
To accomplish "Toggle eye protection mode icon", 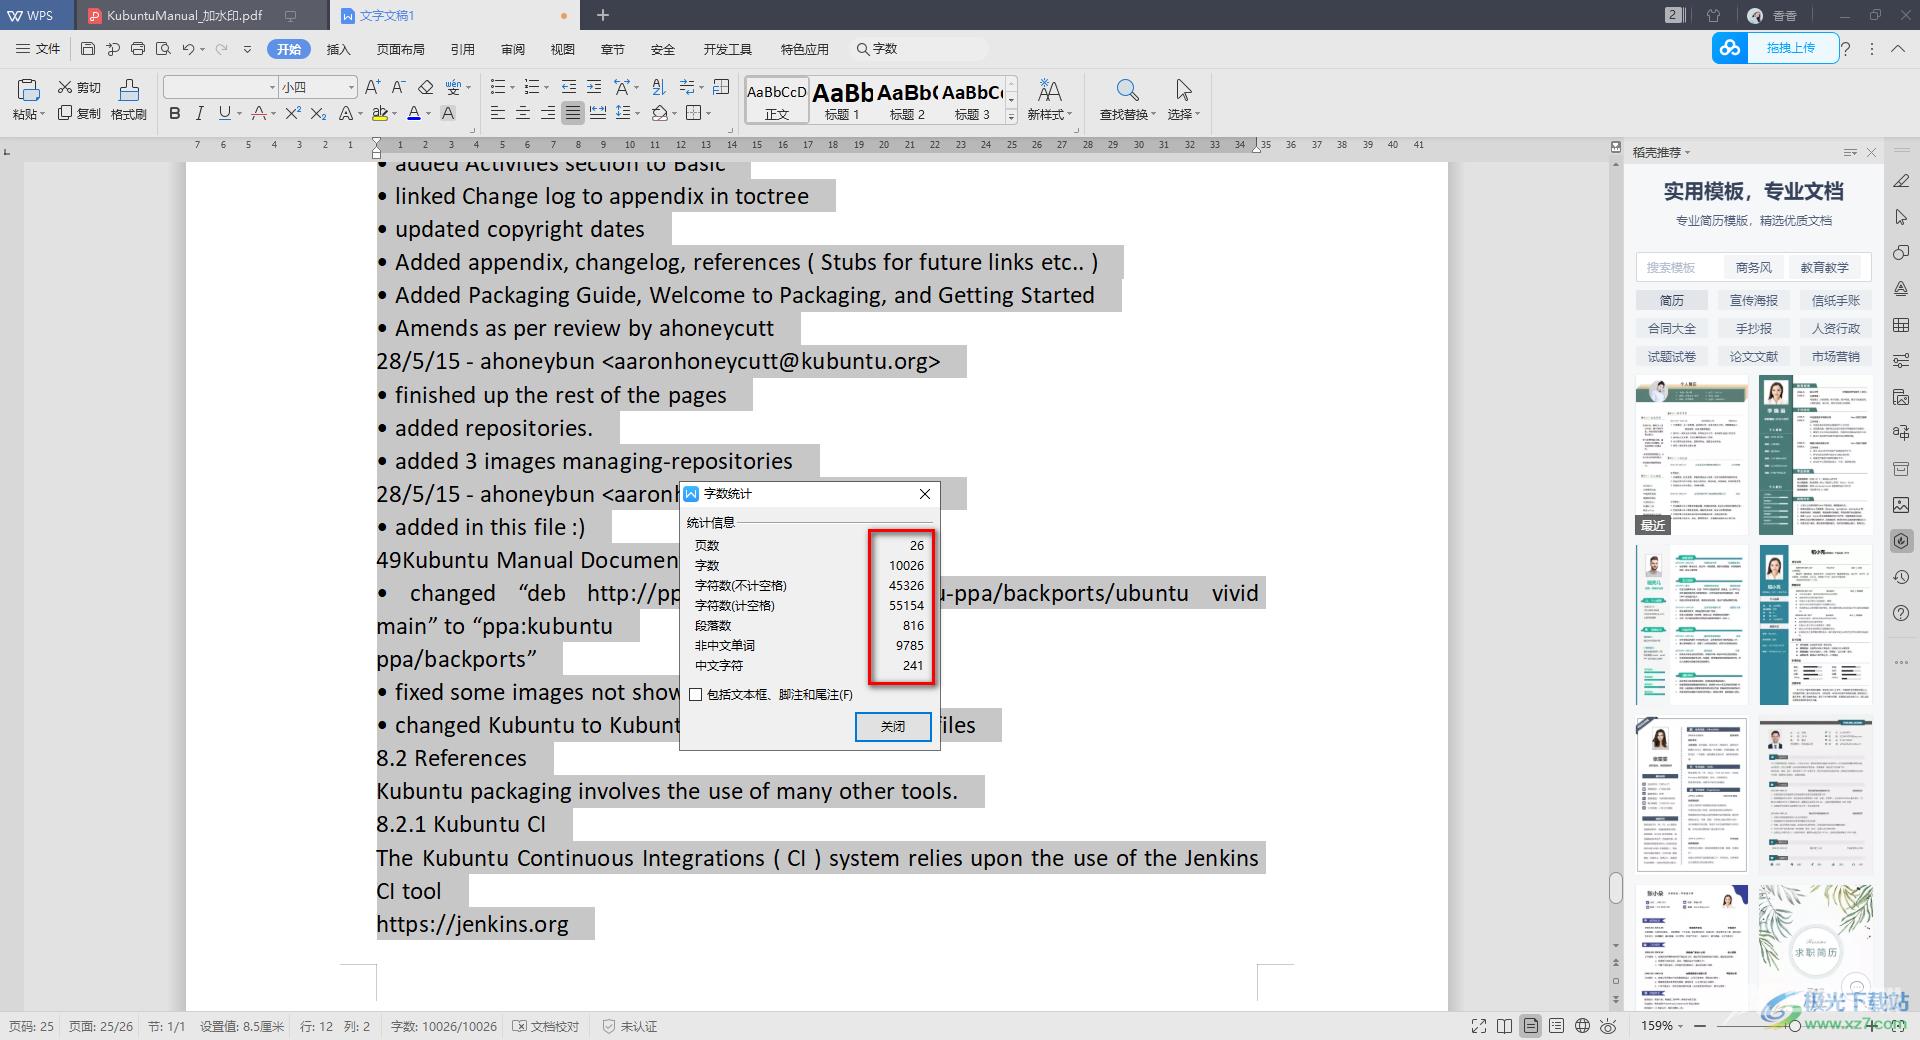I will (x=1608, y=1026).
